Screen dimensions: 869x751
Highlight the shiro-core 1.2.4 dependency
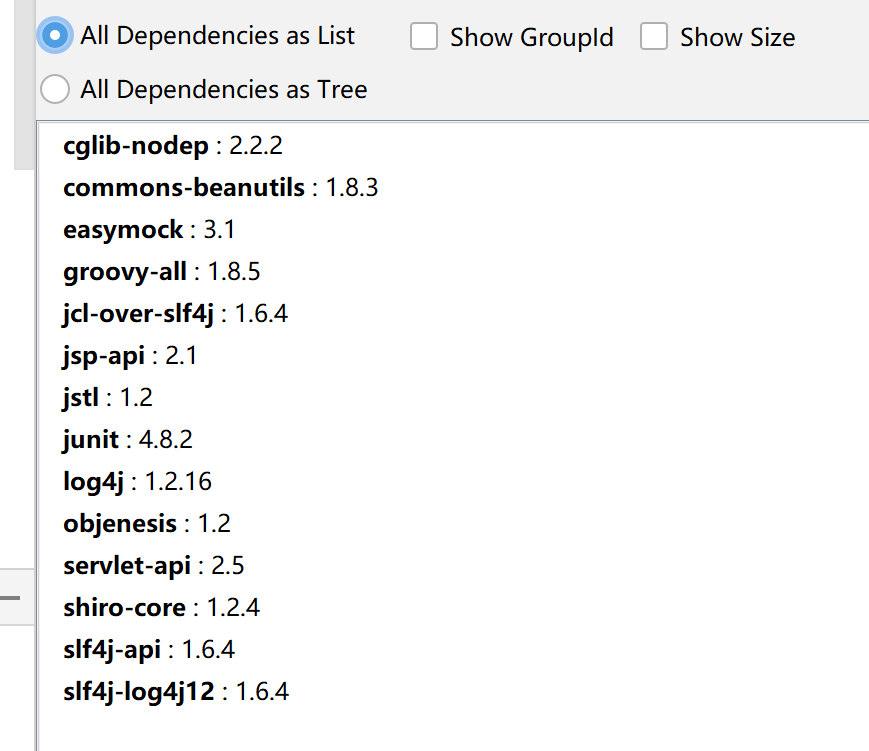pyautogui.click(x=161, y=608)
